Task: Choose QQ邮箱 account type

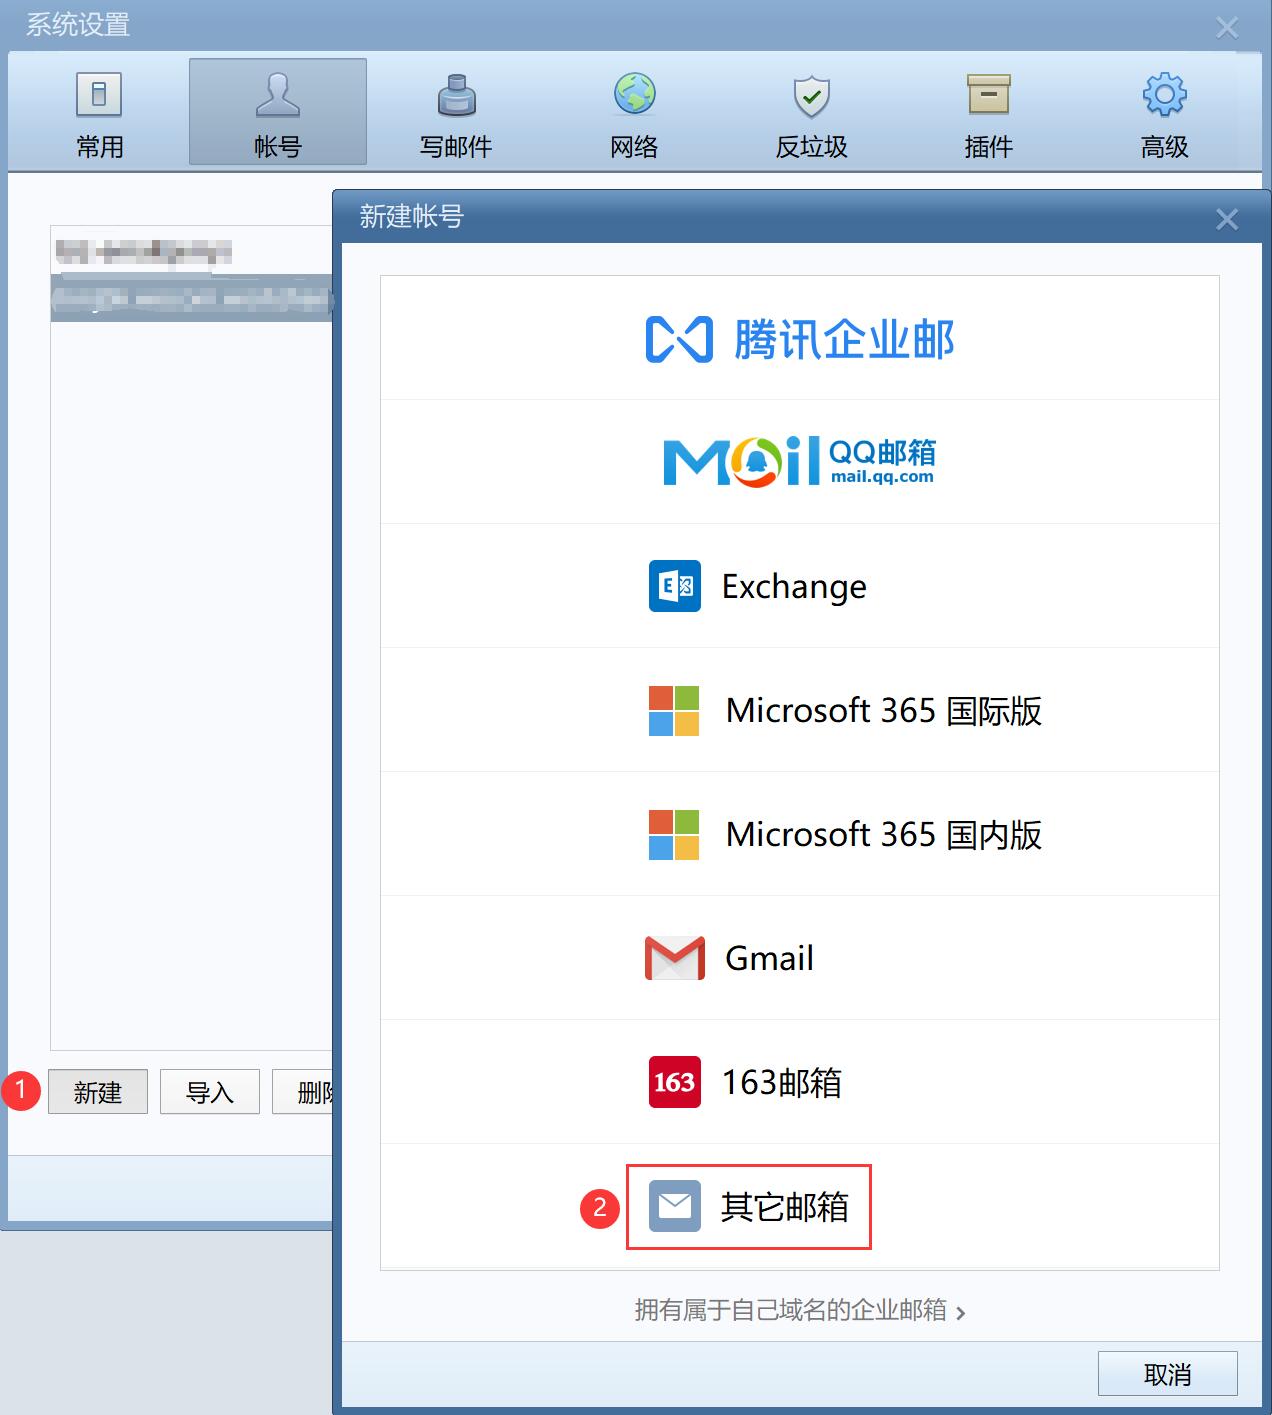Action: click(799, 462)
